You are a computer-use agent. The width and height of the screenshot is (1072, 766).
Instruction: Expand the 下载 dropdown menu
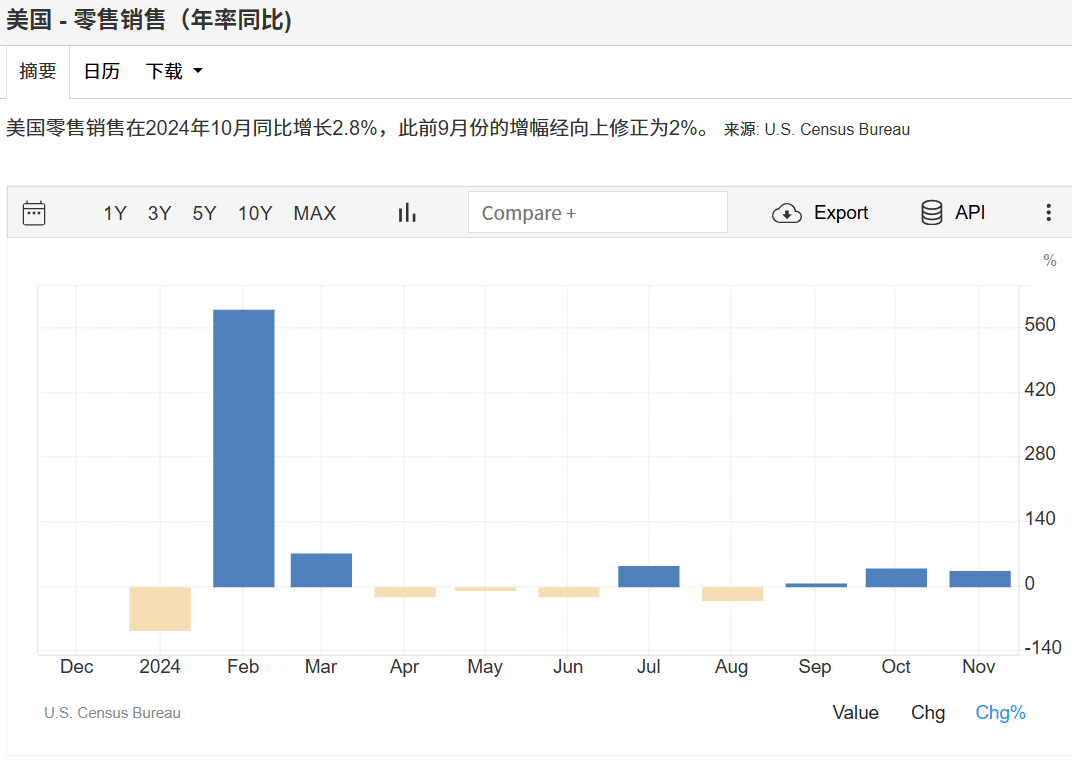click(165, 71)
